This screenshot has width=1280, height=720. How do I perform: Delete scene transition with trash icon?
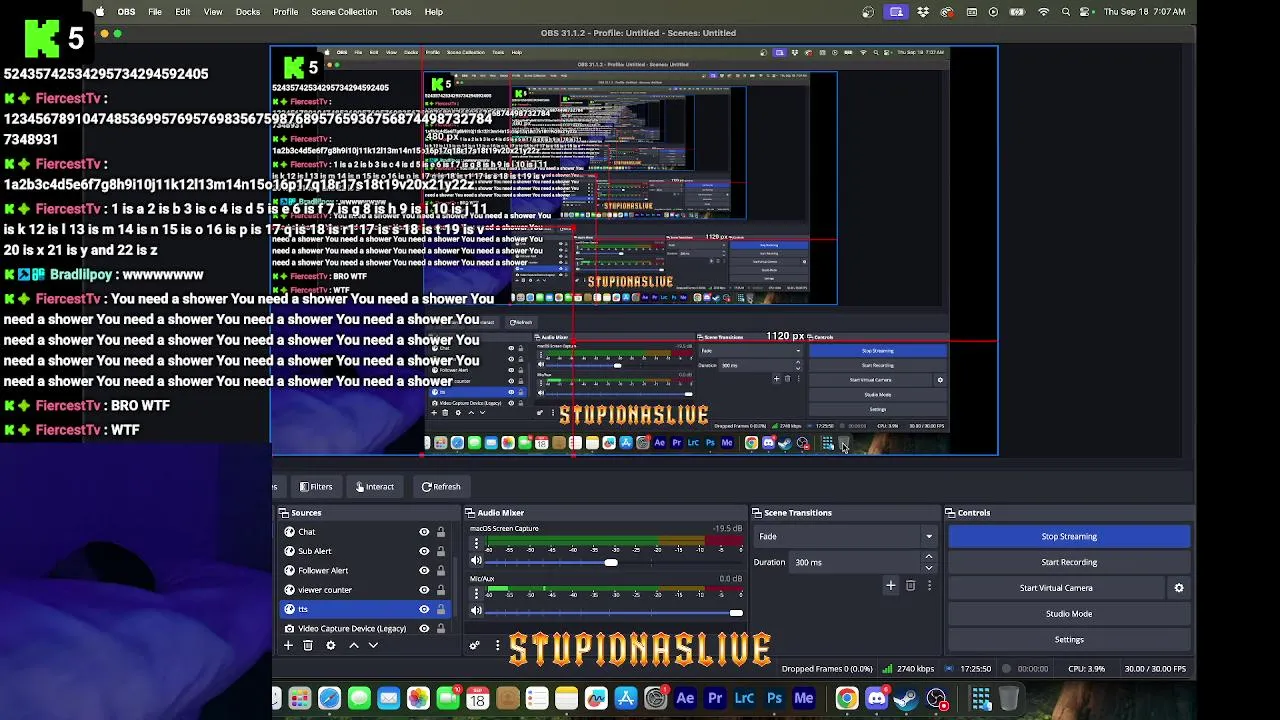coord(910,586)
